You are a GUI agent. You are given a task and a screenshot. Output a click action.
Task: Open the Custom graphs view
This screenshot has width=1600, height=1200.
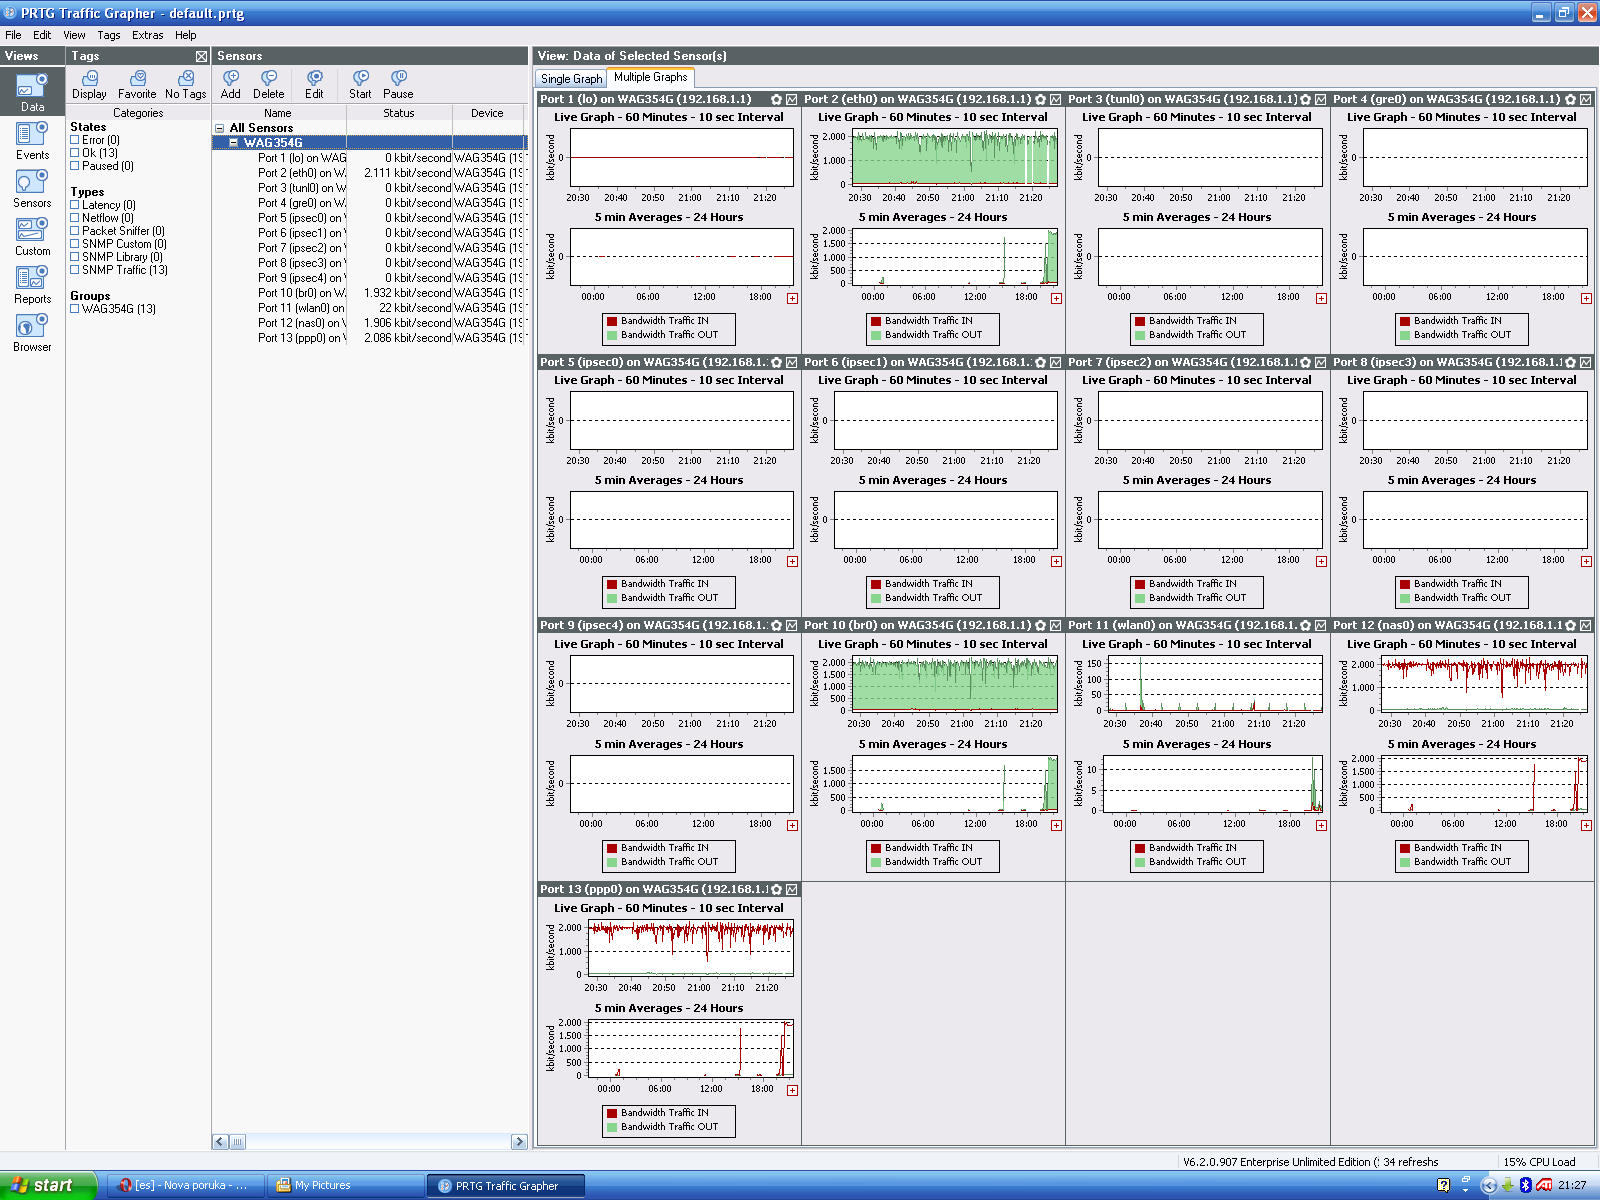[x=32, y=236]
